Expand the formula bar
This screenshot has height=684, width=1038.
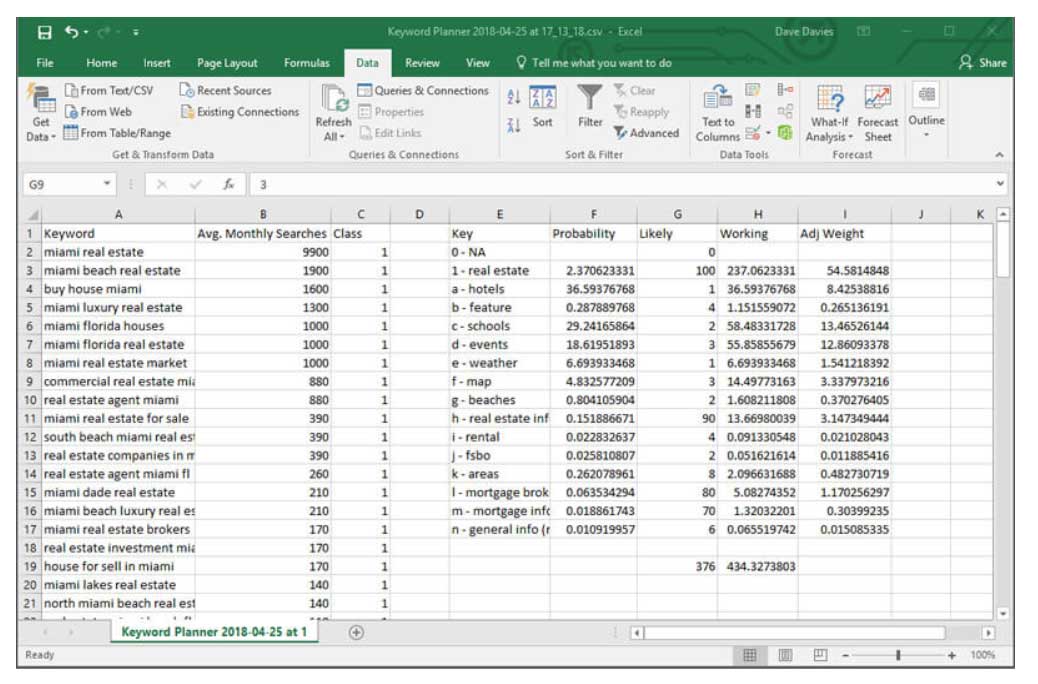point(1000,184)
